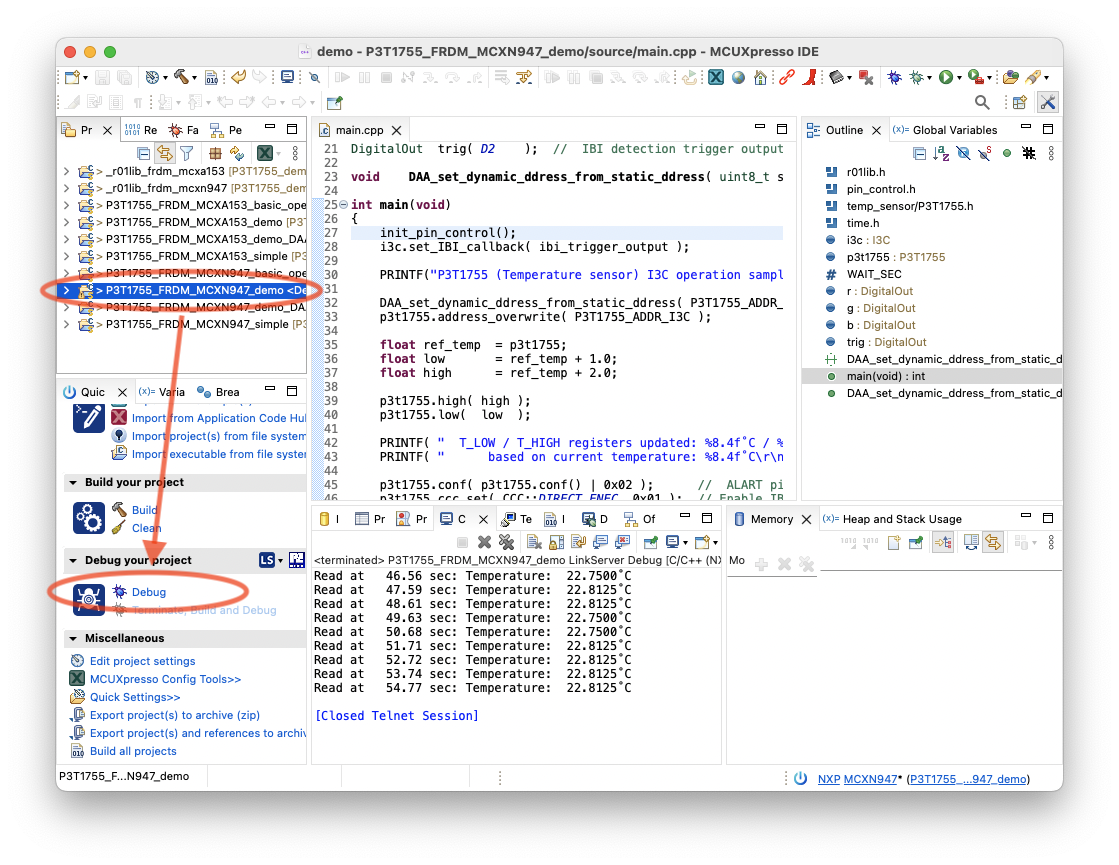Toggle the Memory view link arrows button
Screen dimensions: 1119x865
[x=993, y=542]
